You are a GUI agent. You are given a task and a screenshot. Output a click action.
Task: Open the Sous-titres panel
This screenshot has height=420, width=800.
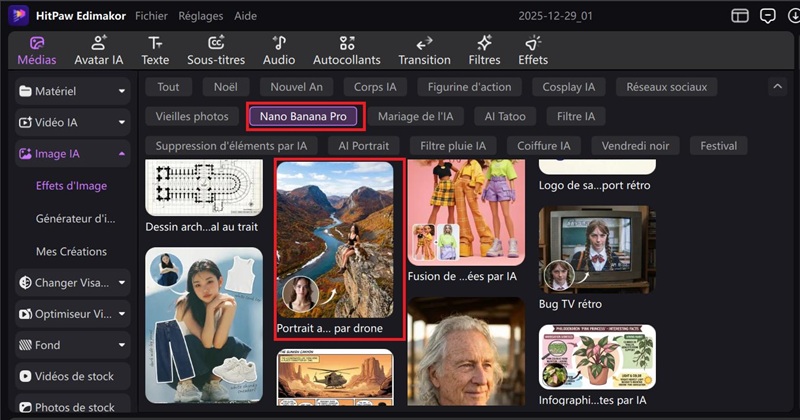[217, 50]
